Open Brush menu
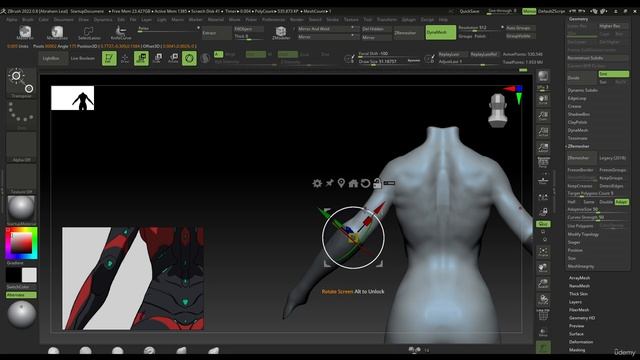The height and width of the screenshot is (360, 640). click(28, 20)
